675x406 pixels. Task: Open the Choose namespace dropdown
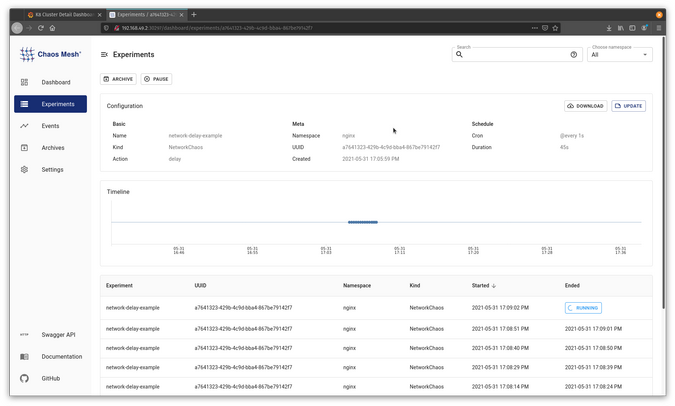pyautogui.click(x=620, y=55)
